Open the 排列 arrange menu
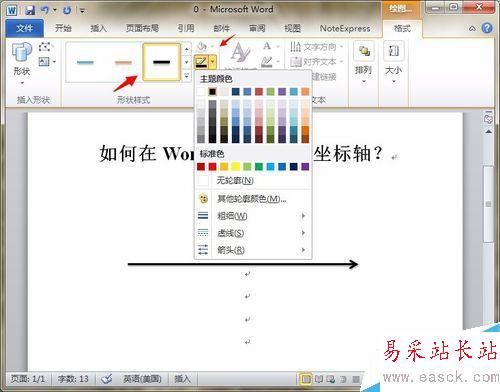 pos(363,63)
